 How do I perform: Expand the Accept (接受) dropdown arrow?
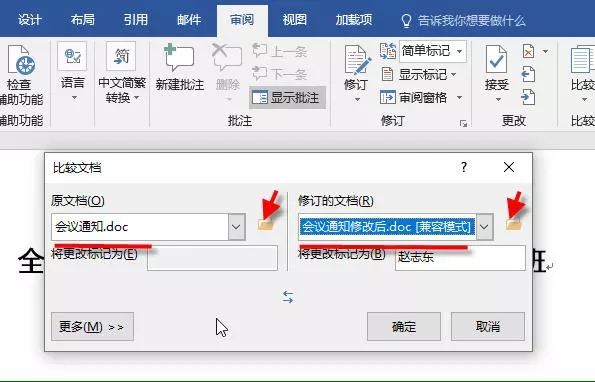498,99
